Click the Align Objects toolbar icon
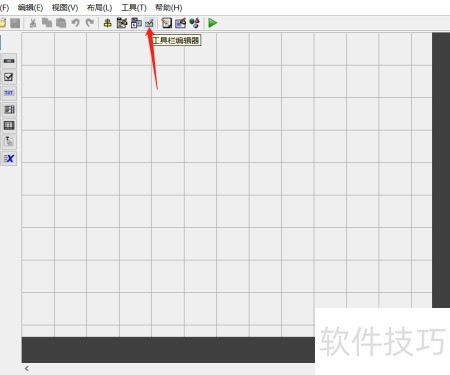The width and height of the screenshot is (450, 375). pyautogui.click(x=107, y=23)
